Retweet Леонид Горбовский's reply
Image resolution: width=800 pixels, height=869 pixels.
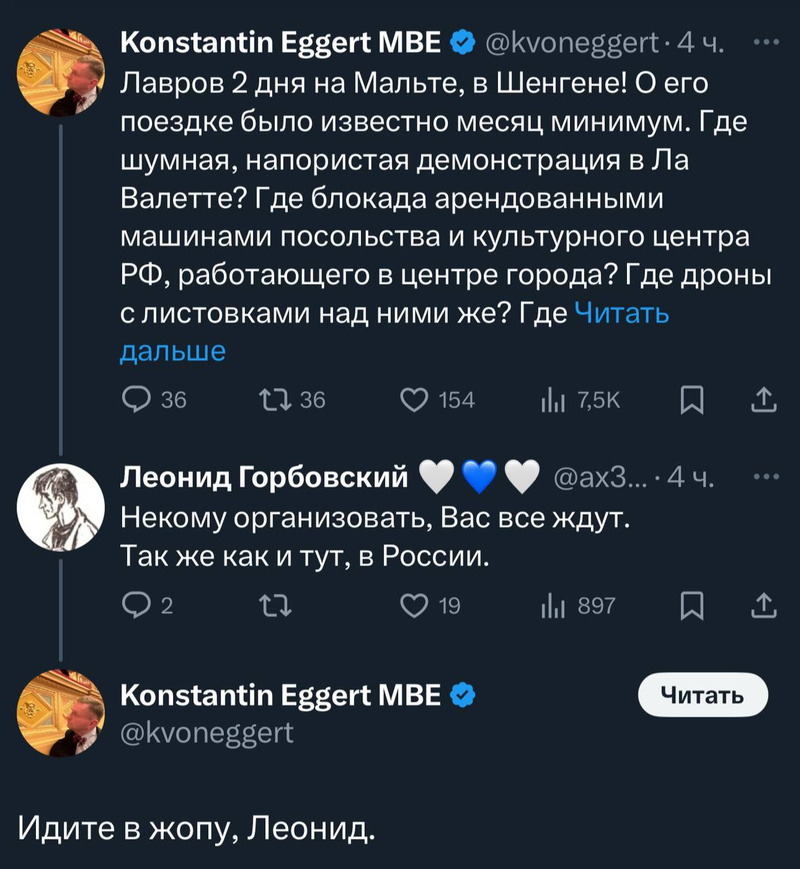(274, 605)
